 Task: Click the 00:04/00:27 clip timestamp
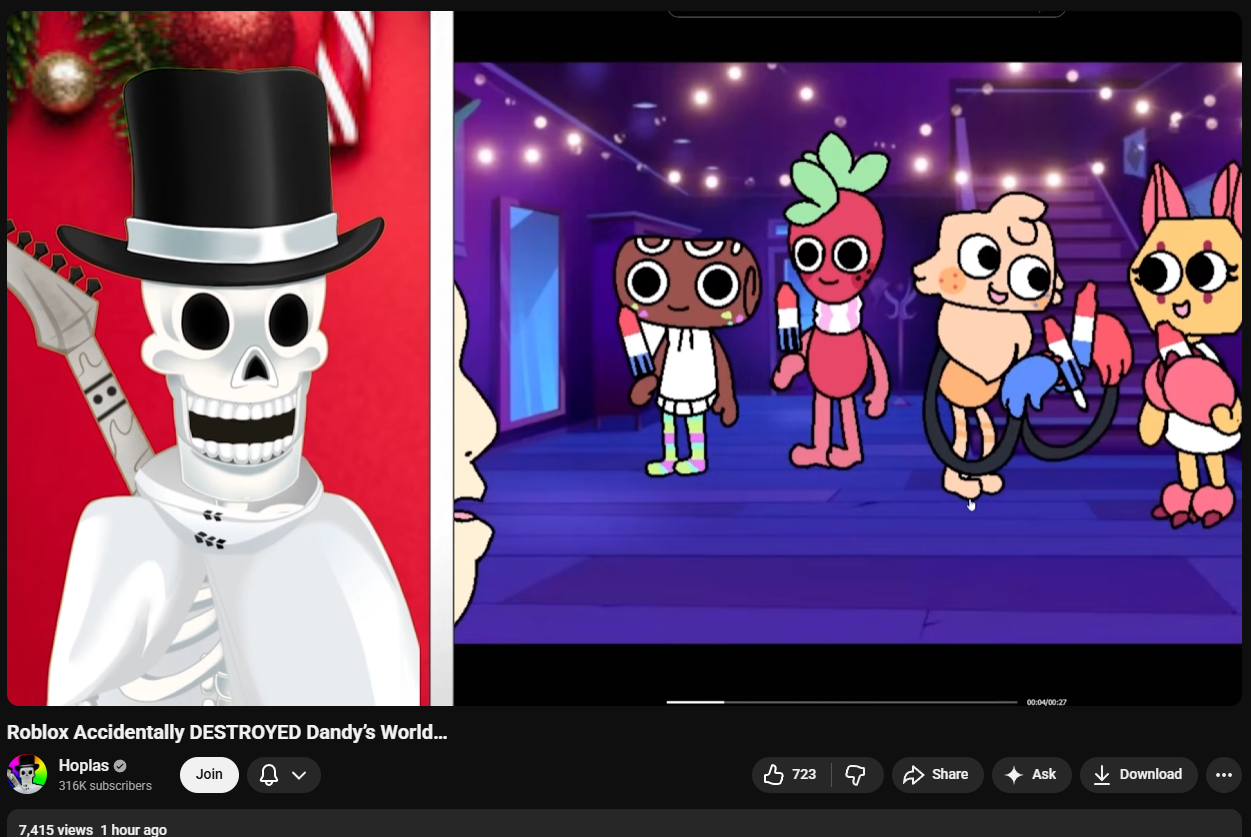click(1046, 702)
